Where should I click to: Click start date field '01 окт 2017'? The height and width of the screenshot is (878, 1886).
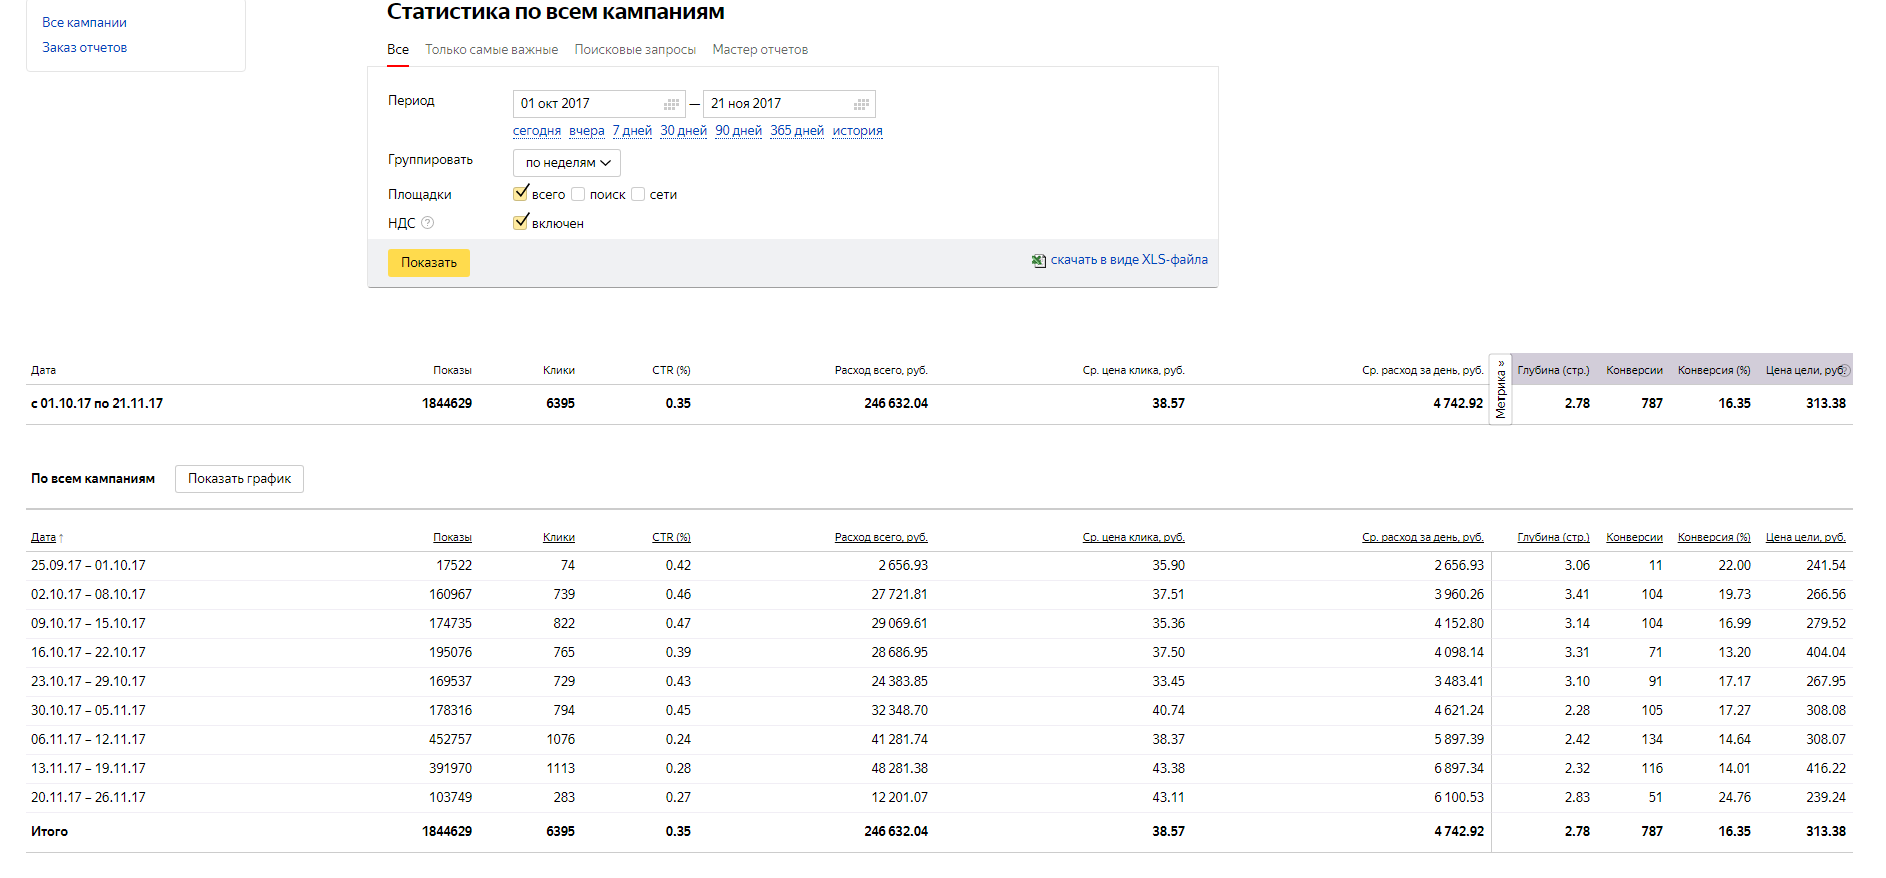(599, 104)
